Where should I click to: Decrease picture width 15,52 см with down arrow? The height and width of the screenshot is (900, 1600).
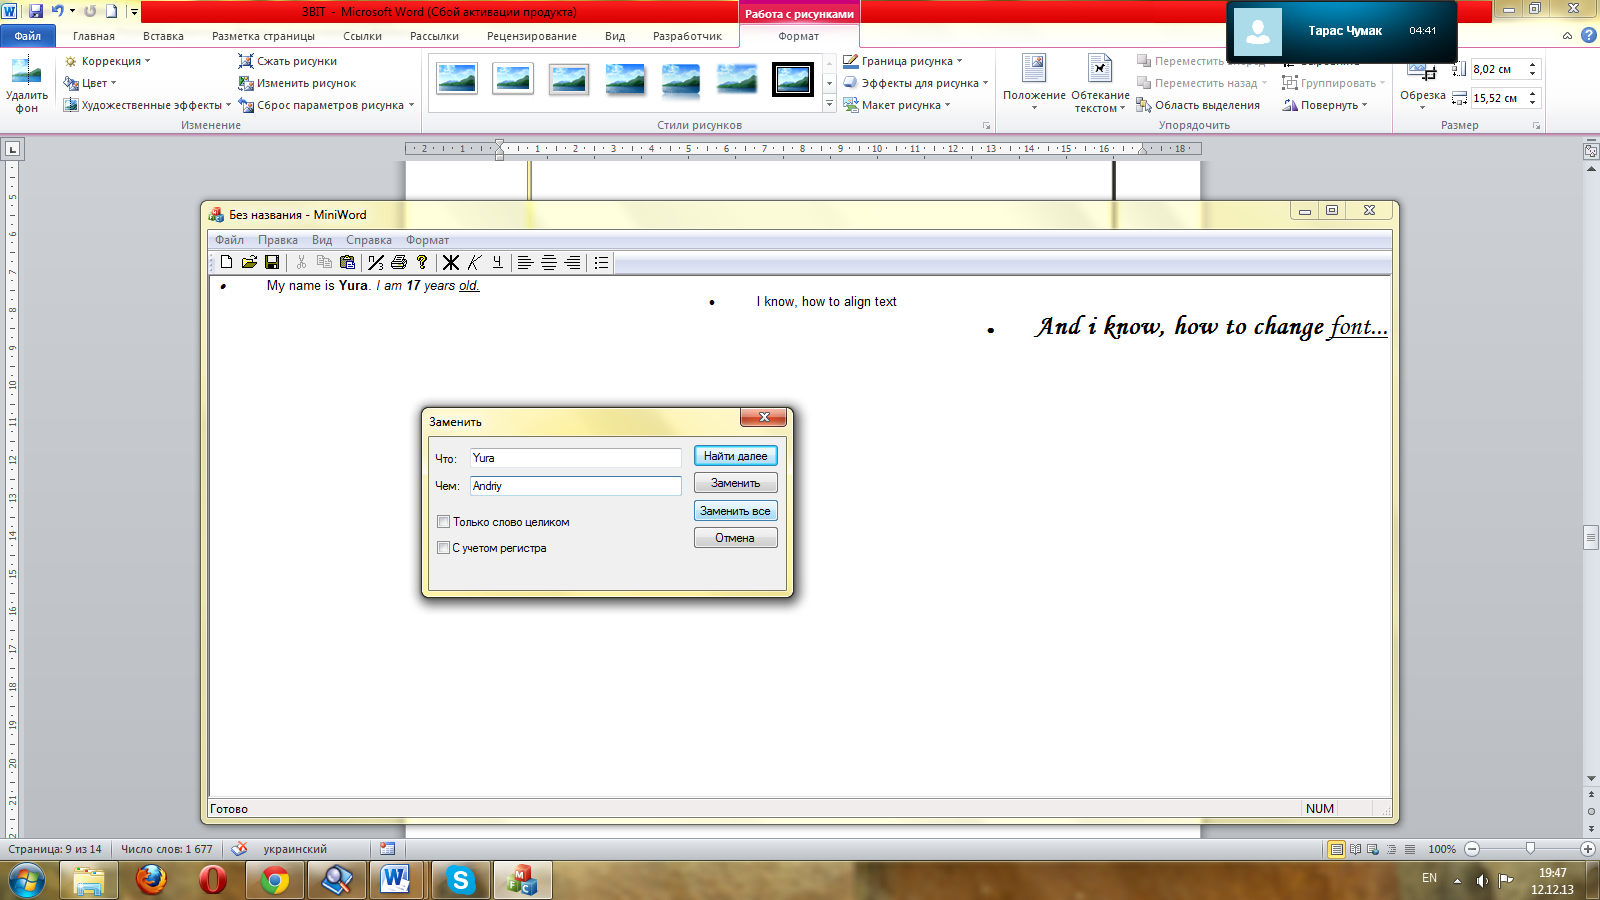1532,103
